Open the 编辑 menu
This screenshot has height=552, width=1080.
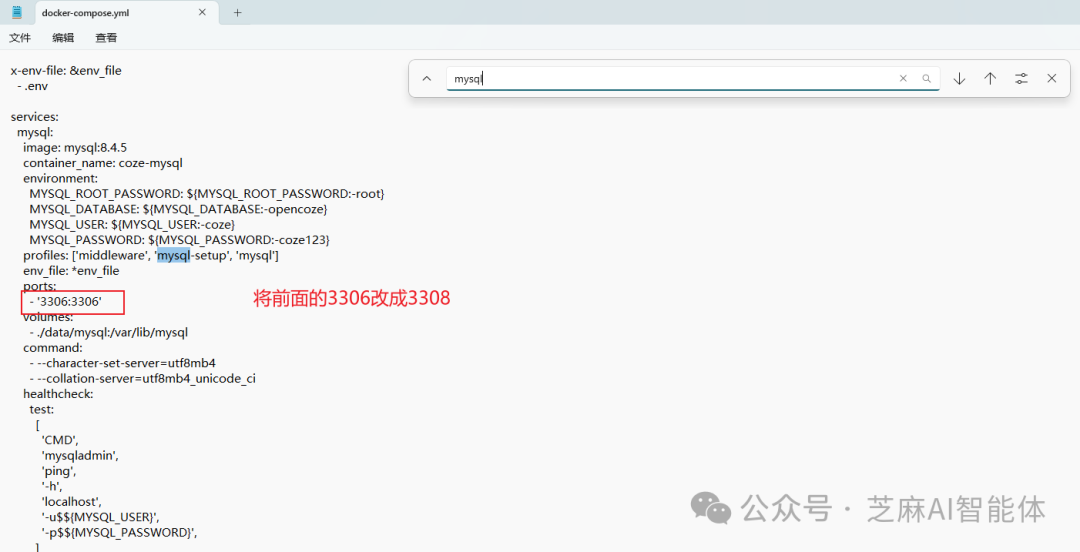(x=63, y=38)
